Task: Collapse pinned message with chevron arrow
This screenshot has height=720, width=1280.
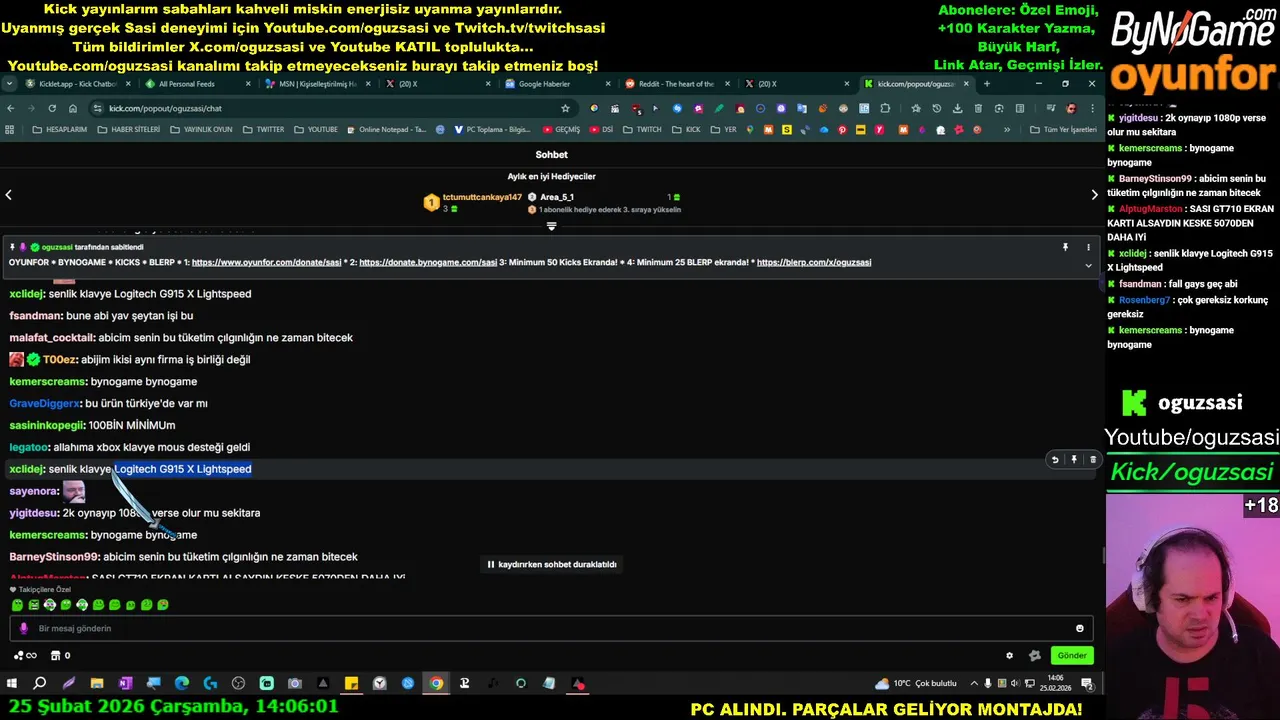Action: point(1088,265)
